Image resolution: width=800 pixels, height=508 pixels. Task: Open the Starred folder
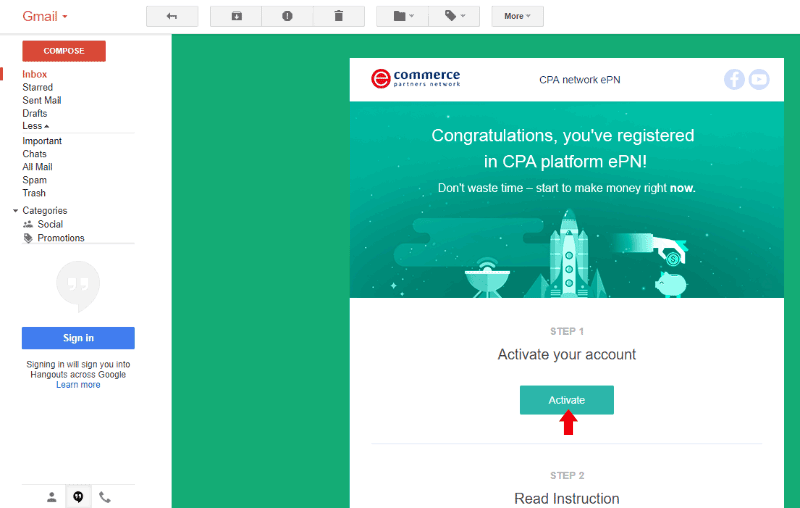point(37,87)
